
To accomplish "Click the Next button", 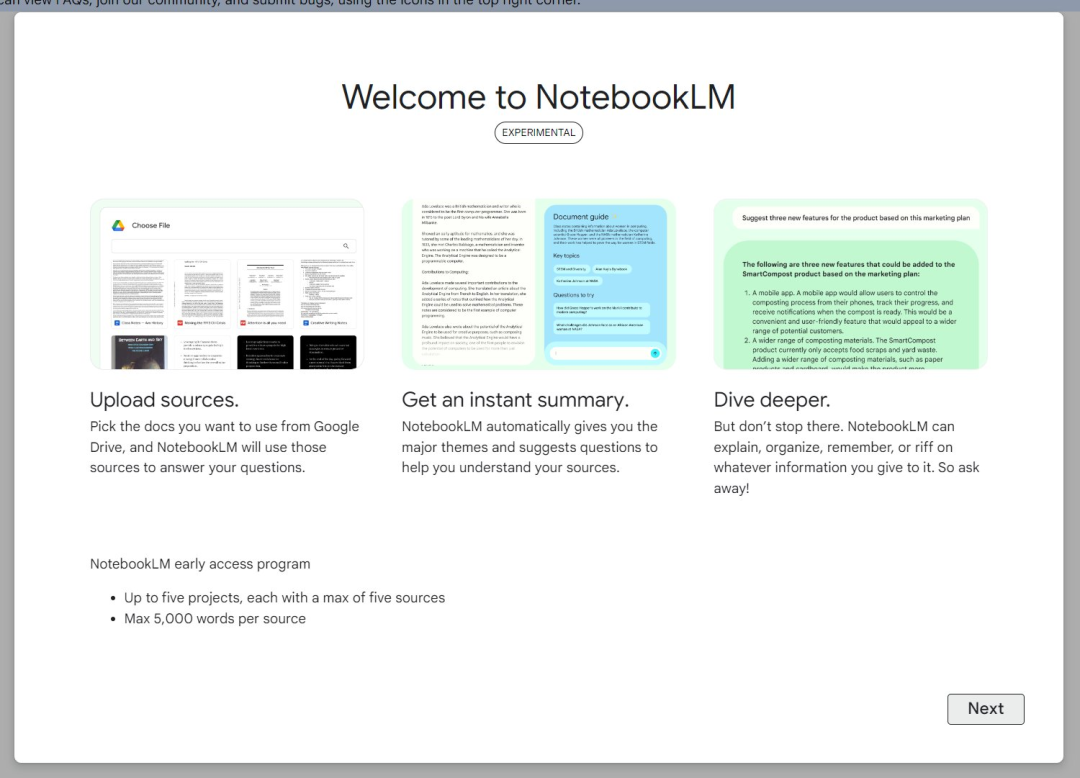I will 985,709.
